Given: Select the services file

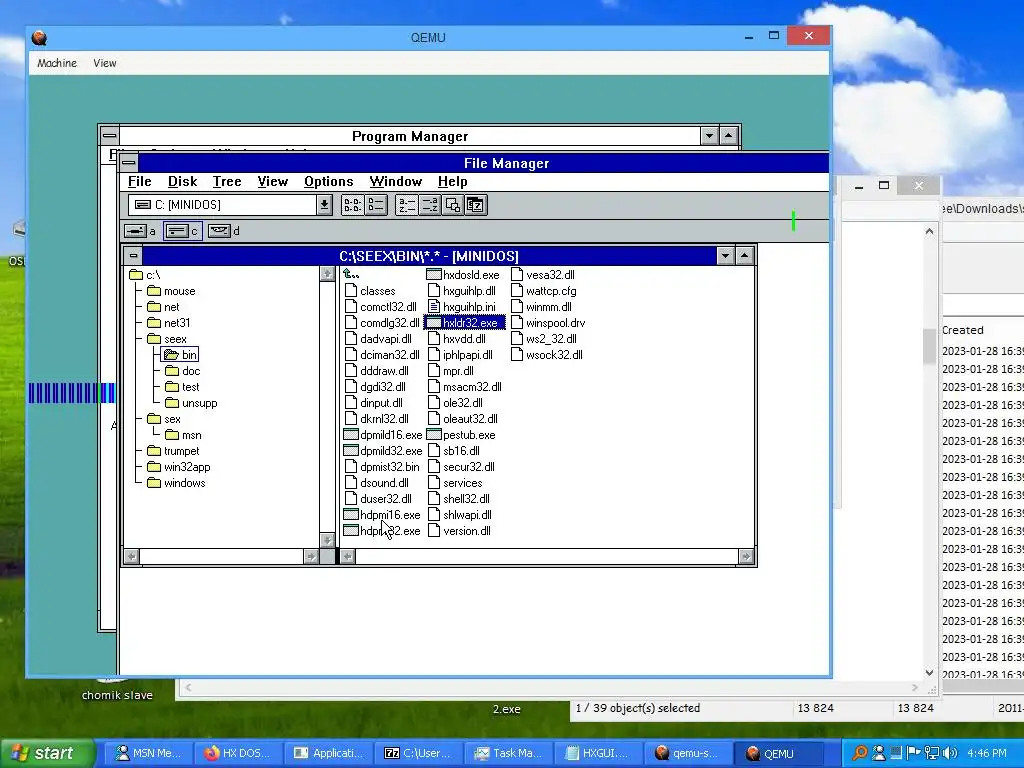Looking at the screenshot, I should click(455, 483).
